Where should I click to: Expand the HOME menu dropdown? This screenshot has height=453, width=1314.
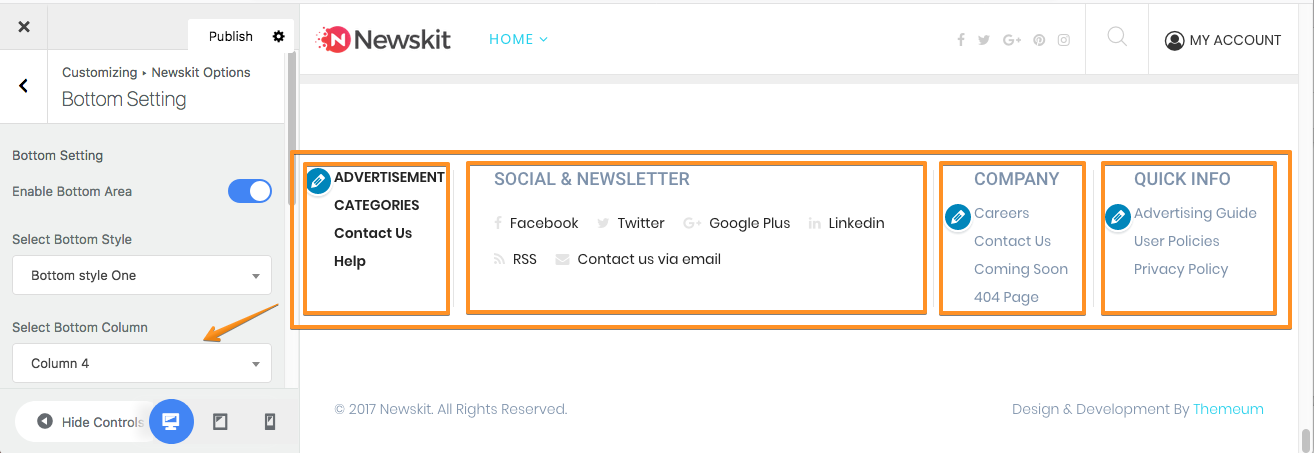tap(518, 40)
